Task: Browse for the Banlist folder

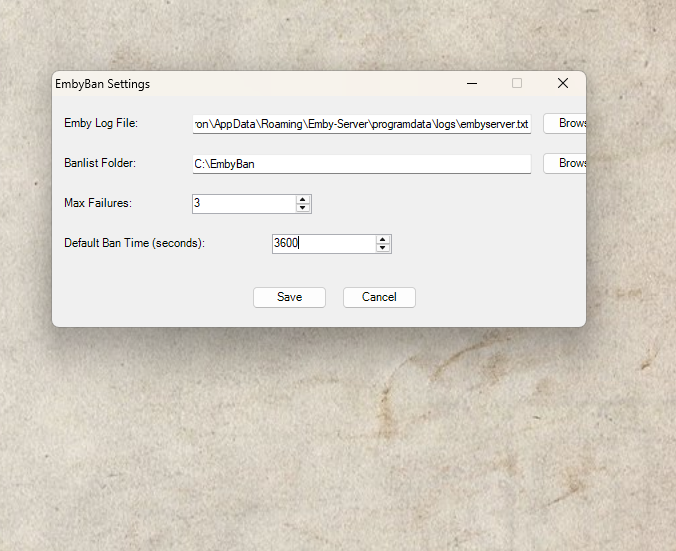Action: tap(565, 163)
